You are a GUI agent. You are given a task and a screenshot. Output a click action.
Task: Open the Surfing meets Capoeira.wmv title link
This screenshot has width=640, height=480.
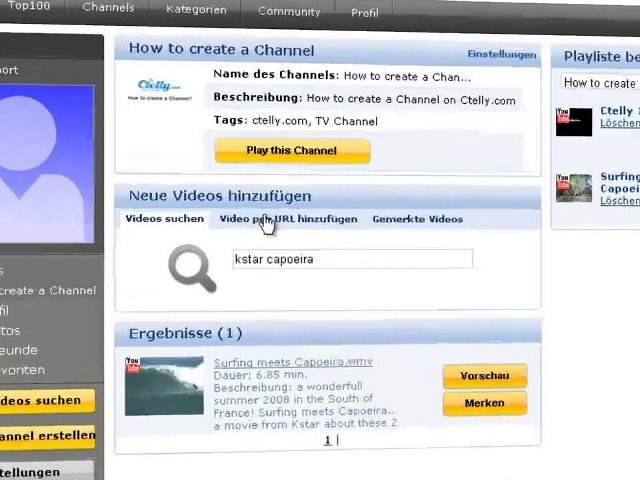pyautogui.click(x=292, y=362)
